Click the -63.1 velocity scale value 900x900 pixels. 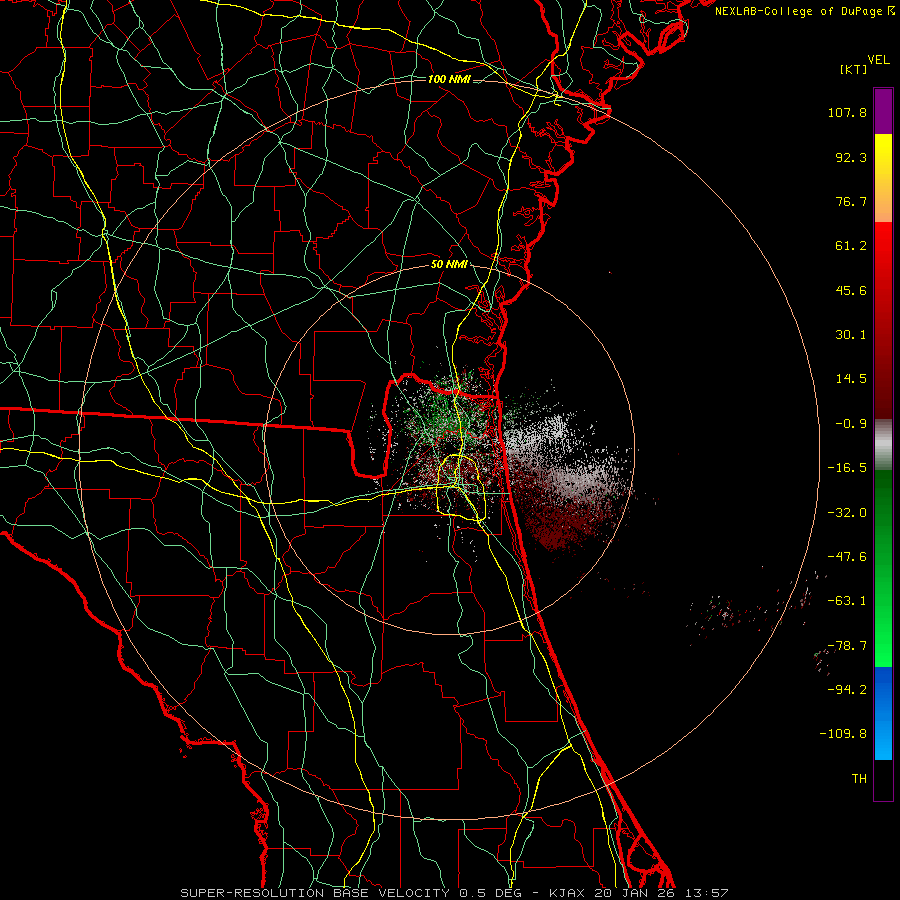[847, 601]
